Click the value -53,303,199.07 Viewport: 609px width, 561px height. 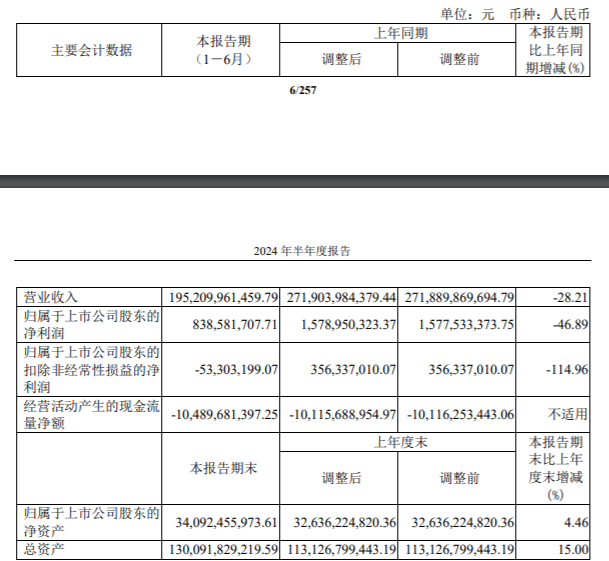click(x=236, y=369)
